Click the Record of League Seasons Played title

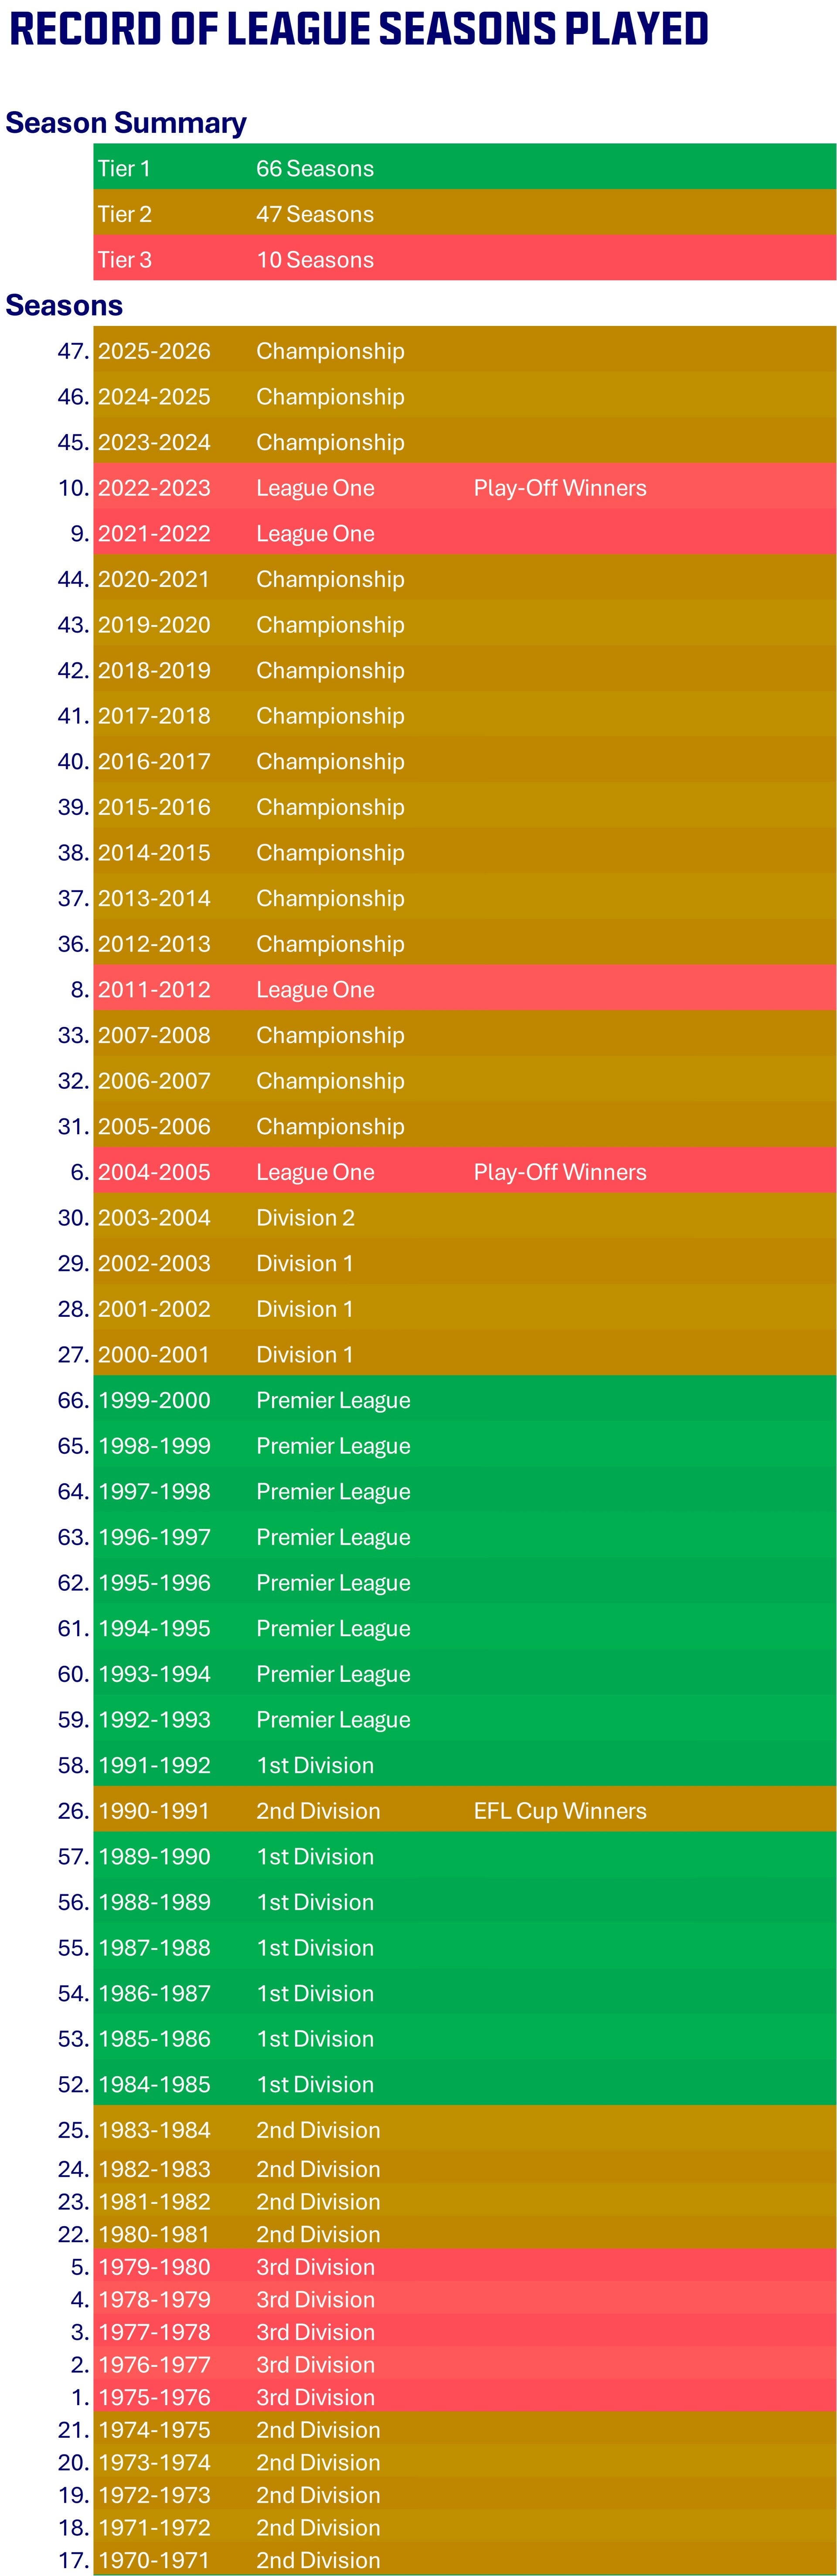pos(359,29)
